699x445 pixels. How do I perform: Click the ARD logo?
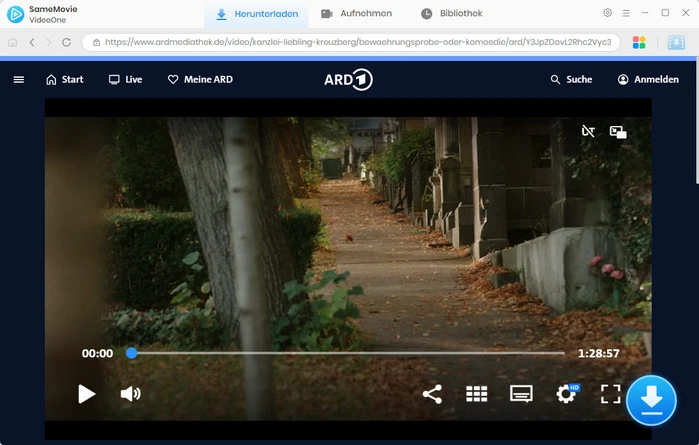point(348,80)
